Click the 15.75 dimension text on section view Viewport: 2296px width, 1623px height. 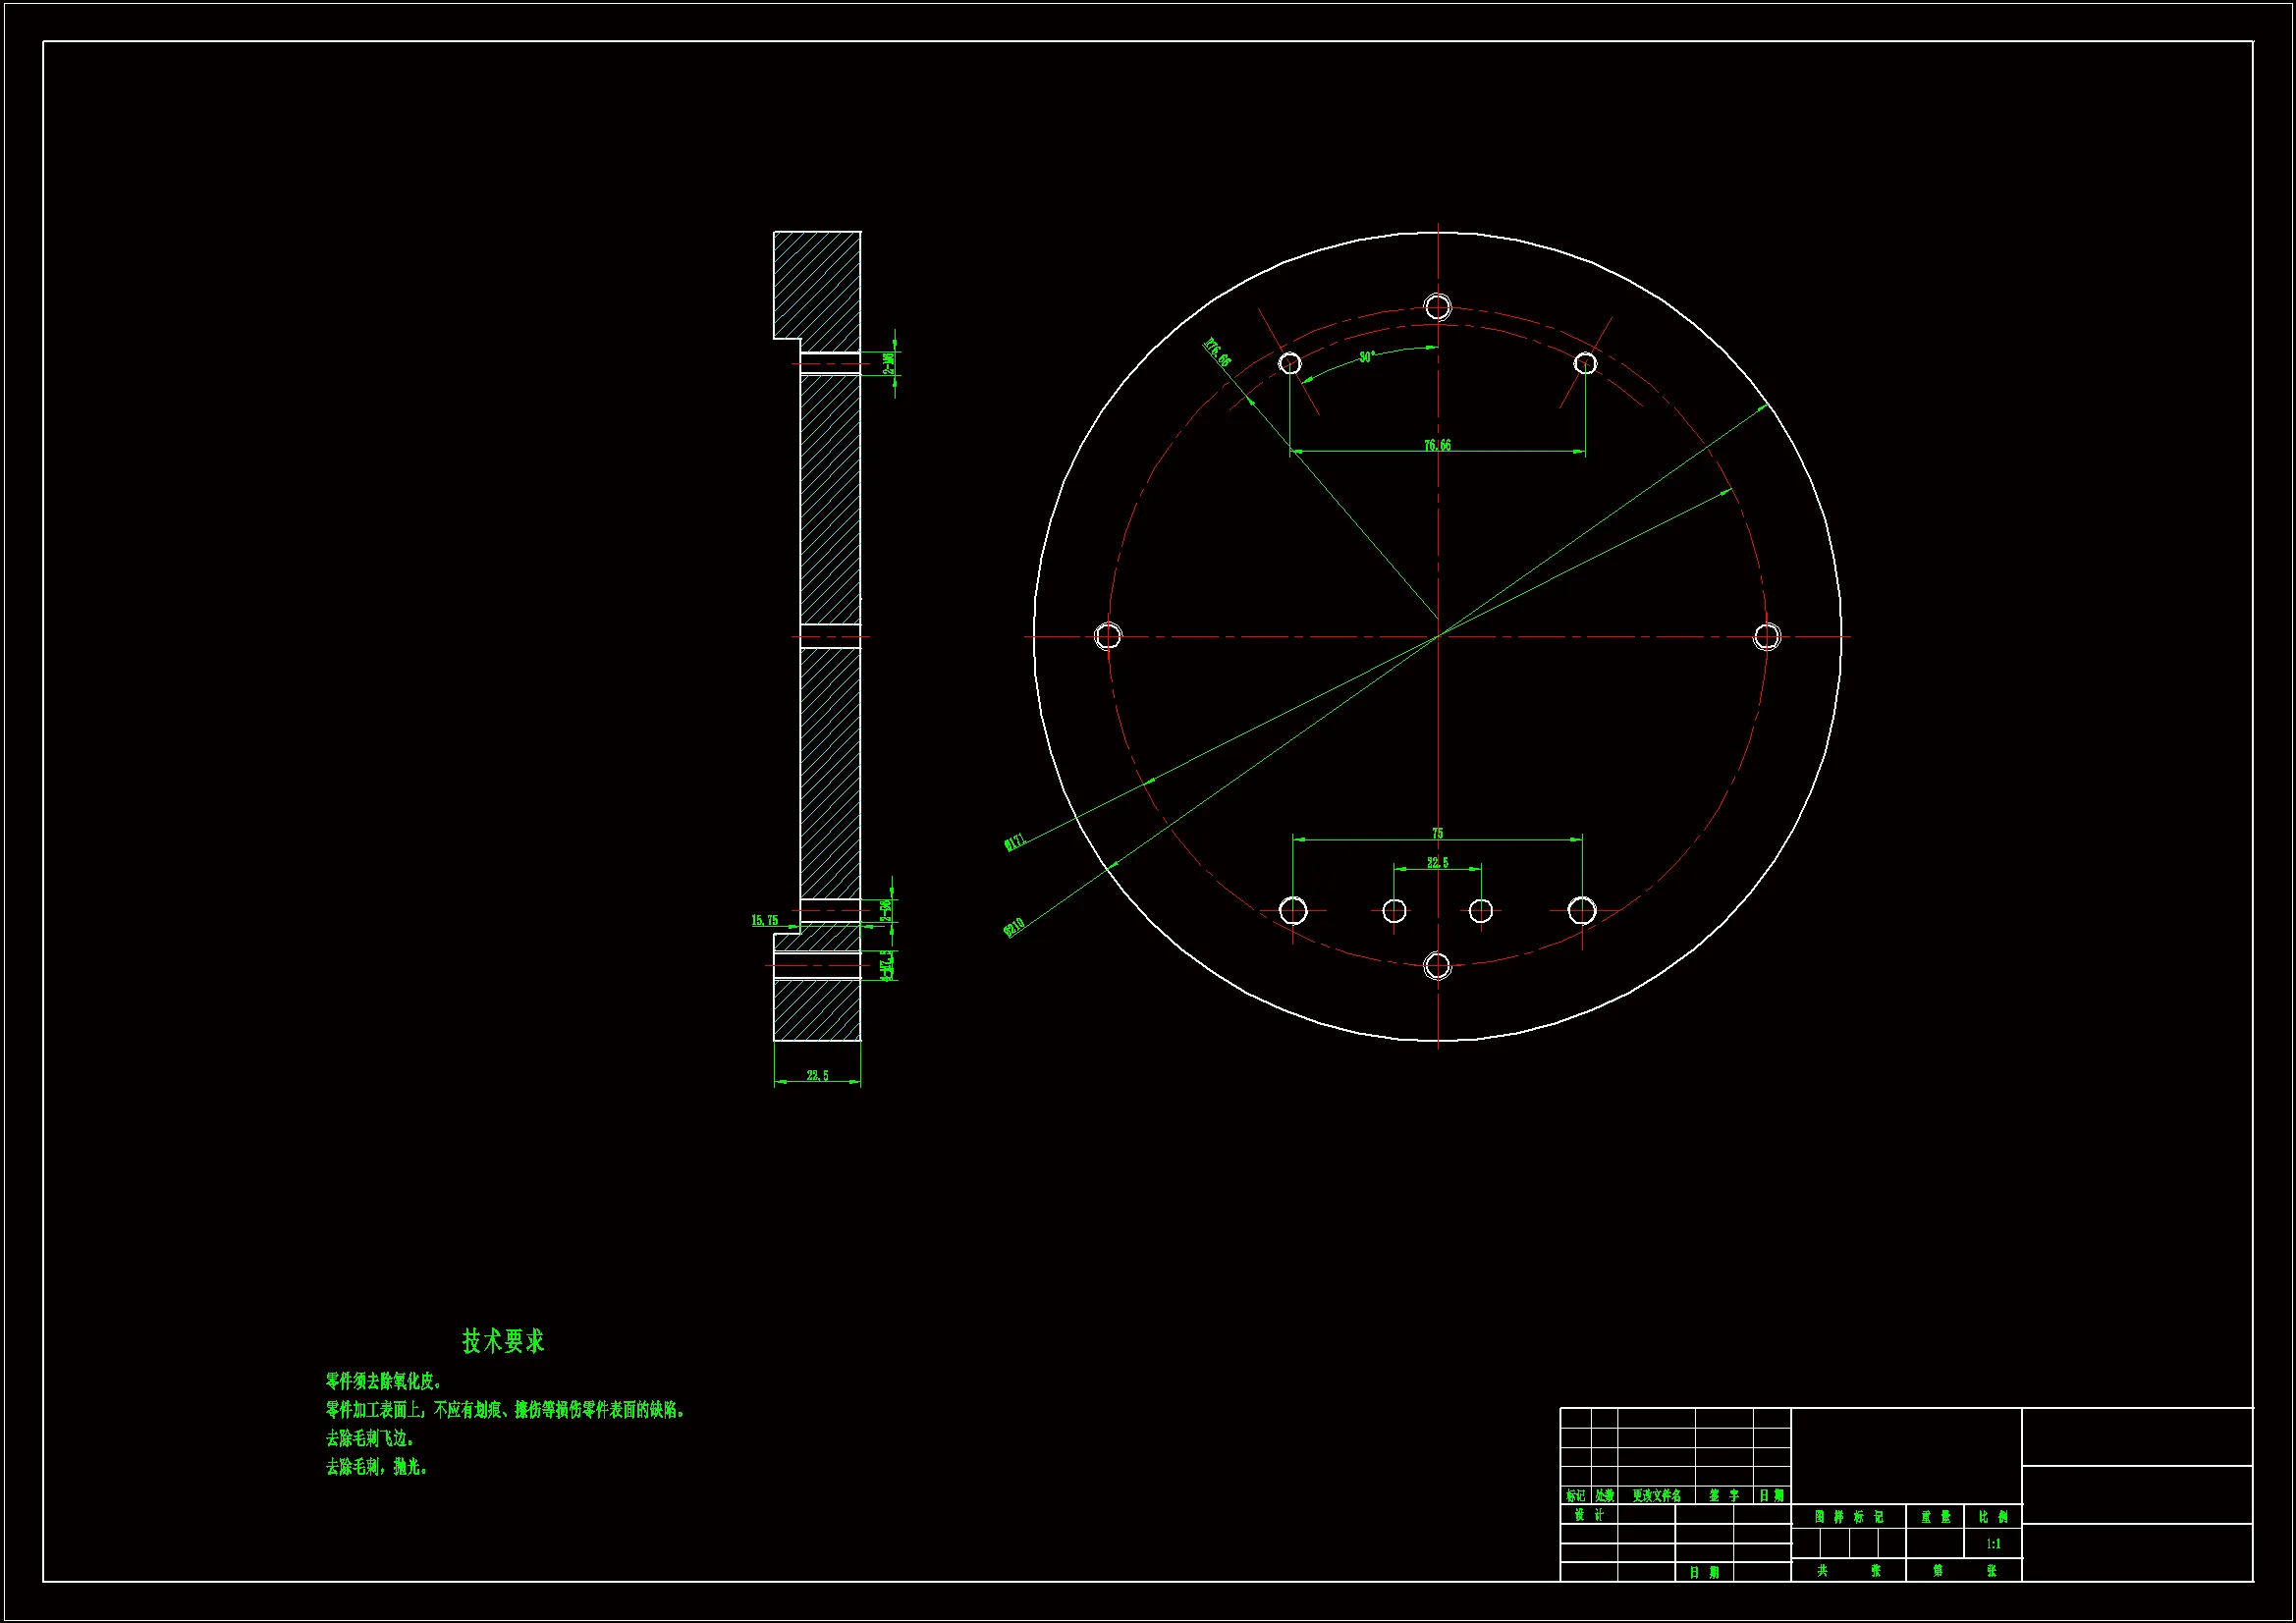pyautogui.click(x=764, y=920)
